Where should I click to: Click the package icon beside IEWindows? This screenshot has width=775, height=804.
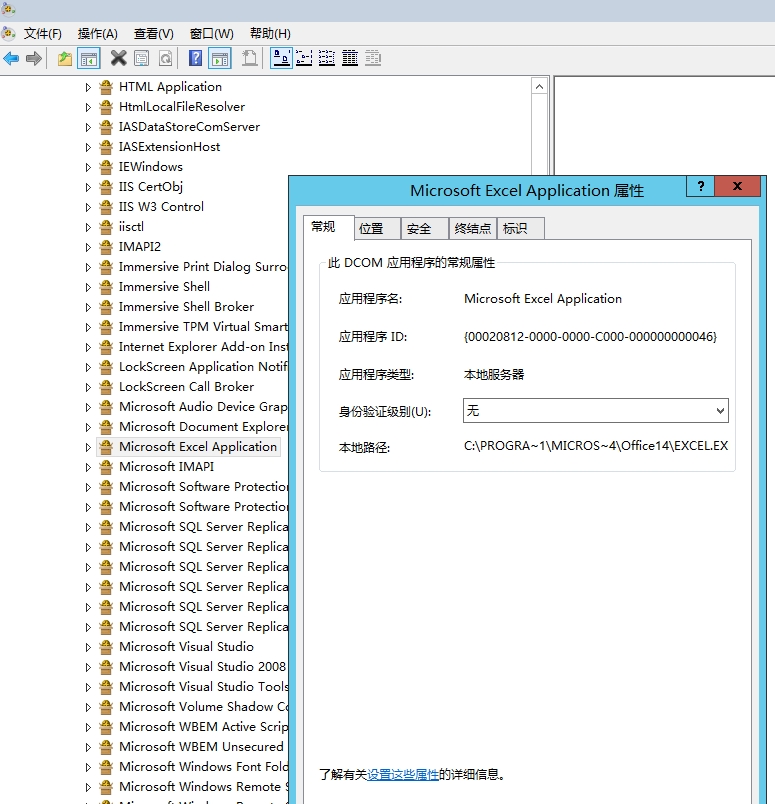[106, 167]
